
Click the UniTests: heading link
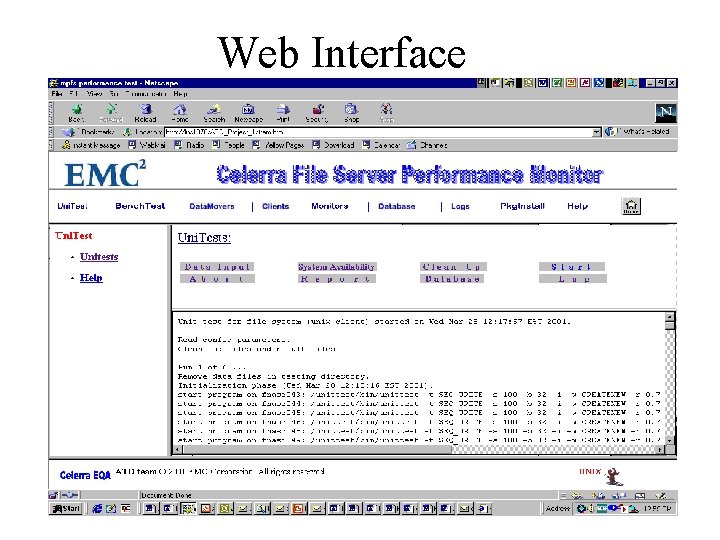click(x=204, y=238)
